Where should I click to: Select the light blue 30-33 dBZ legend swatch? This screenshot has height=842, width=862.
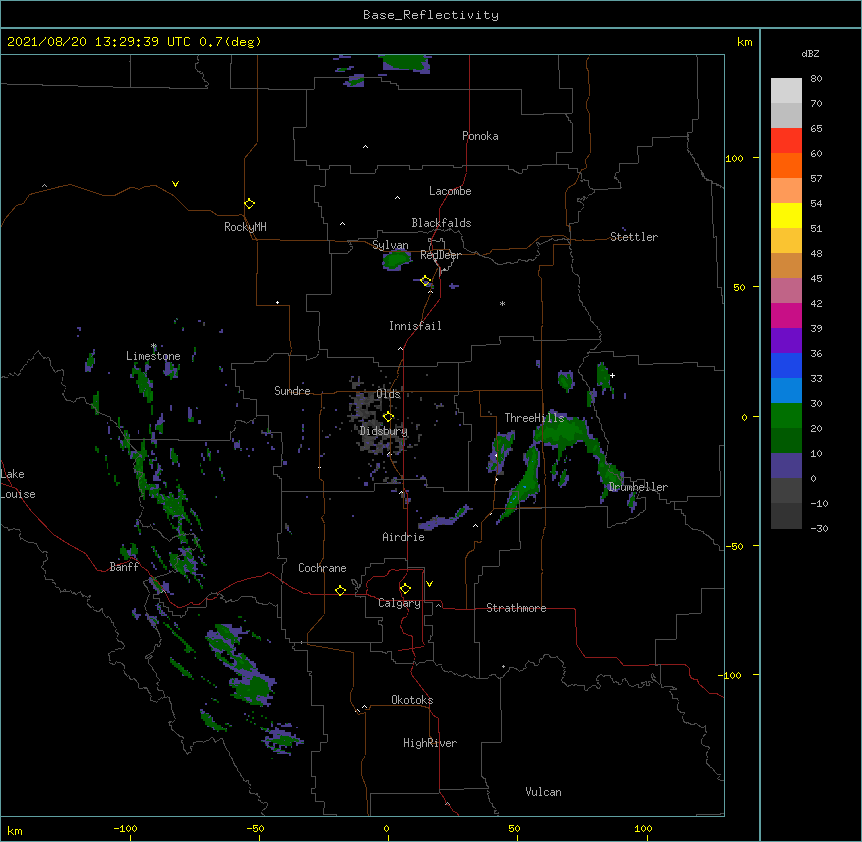[786, 391]
